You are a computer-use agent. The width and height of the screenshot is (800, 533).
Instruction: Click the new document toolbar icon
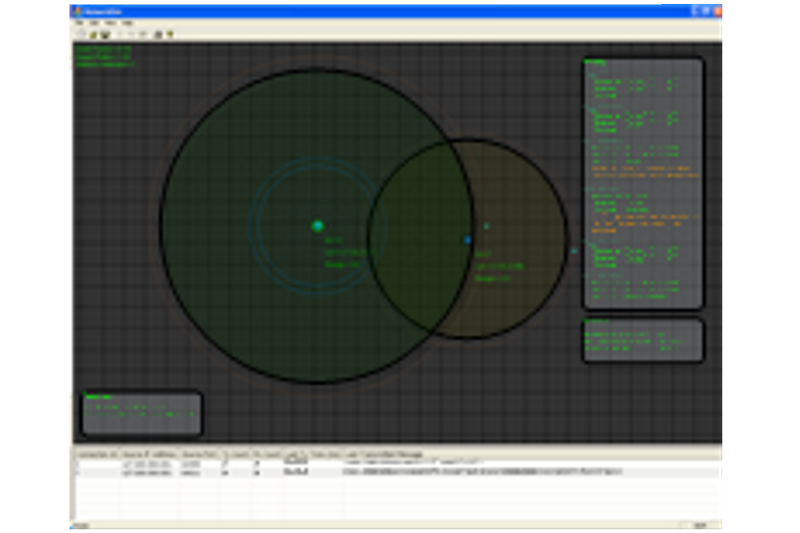click(x=81, y=35)
